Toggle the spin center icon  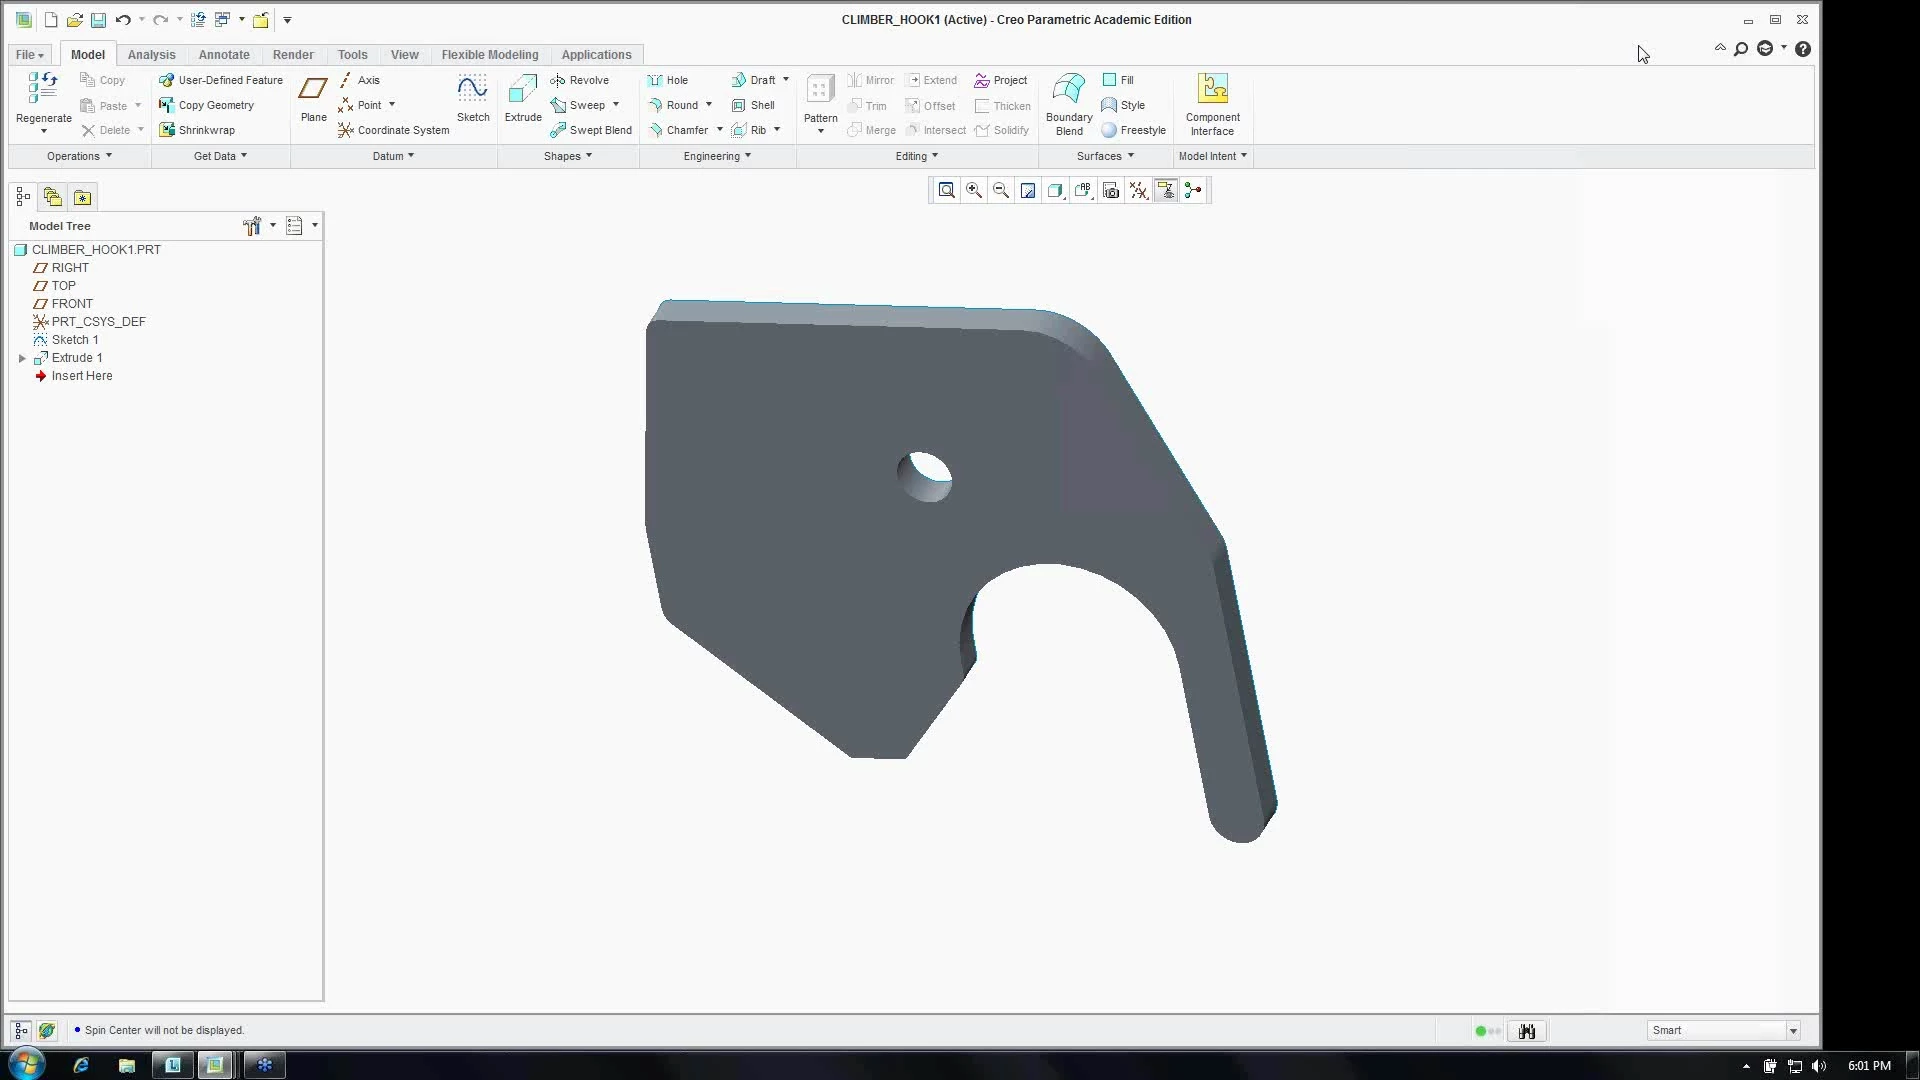click(x=1193, y=191)
